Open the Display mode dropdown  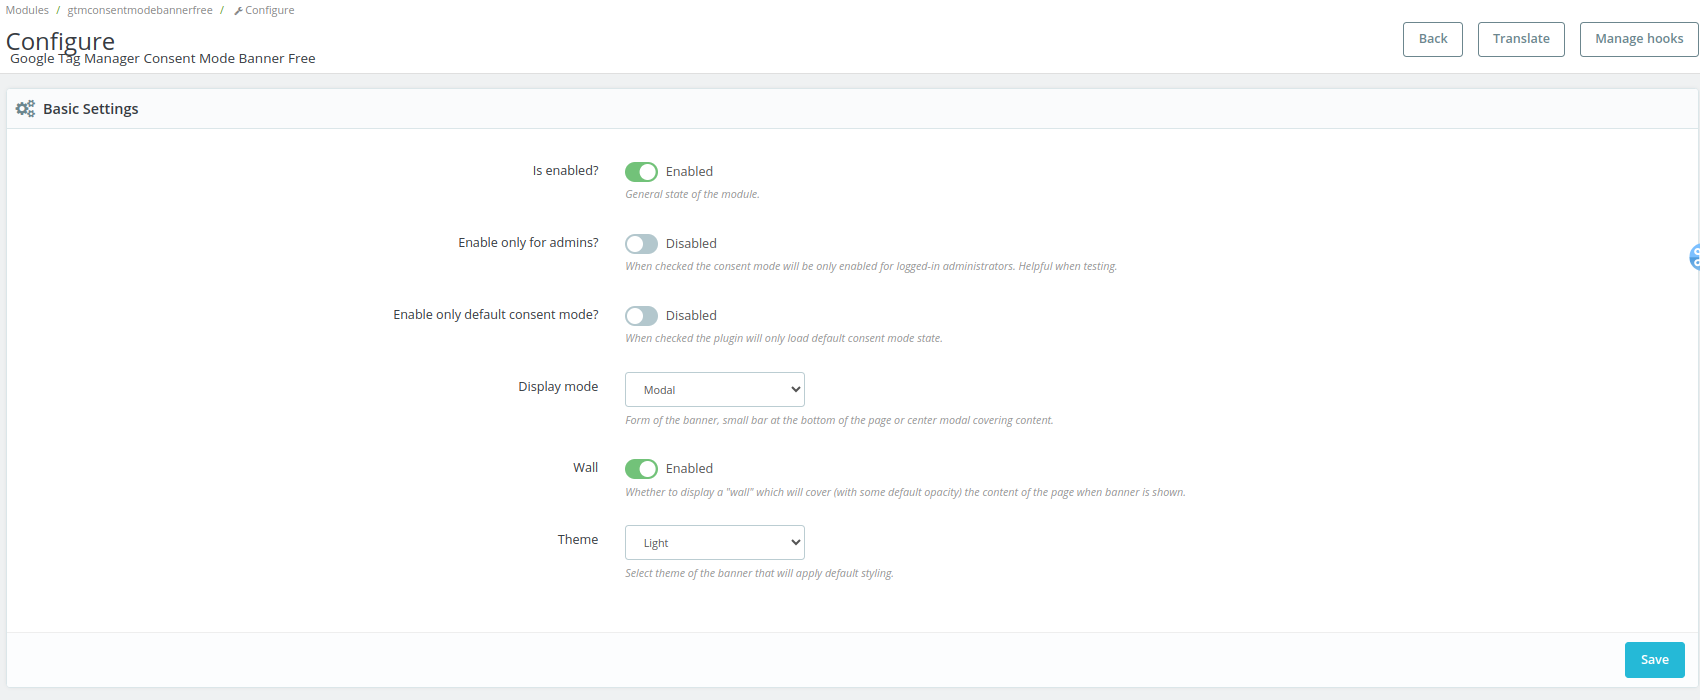pos(715,390)
